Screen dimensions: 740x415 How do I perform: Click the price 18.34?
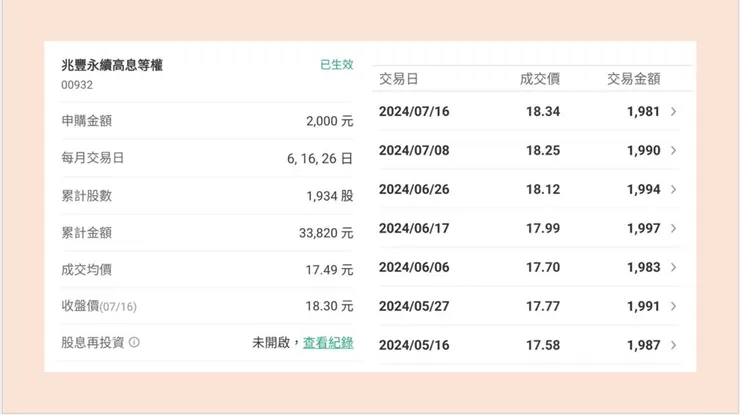543,111
